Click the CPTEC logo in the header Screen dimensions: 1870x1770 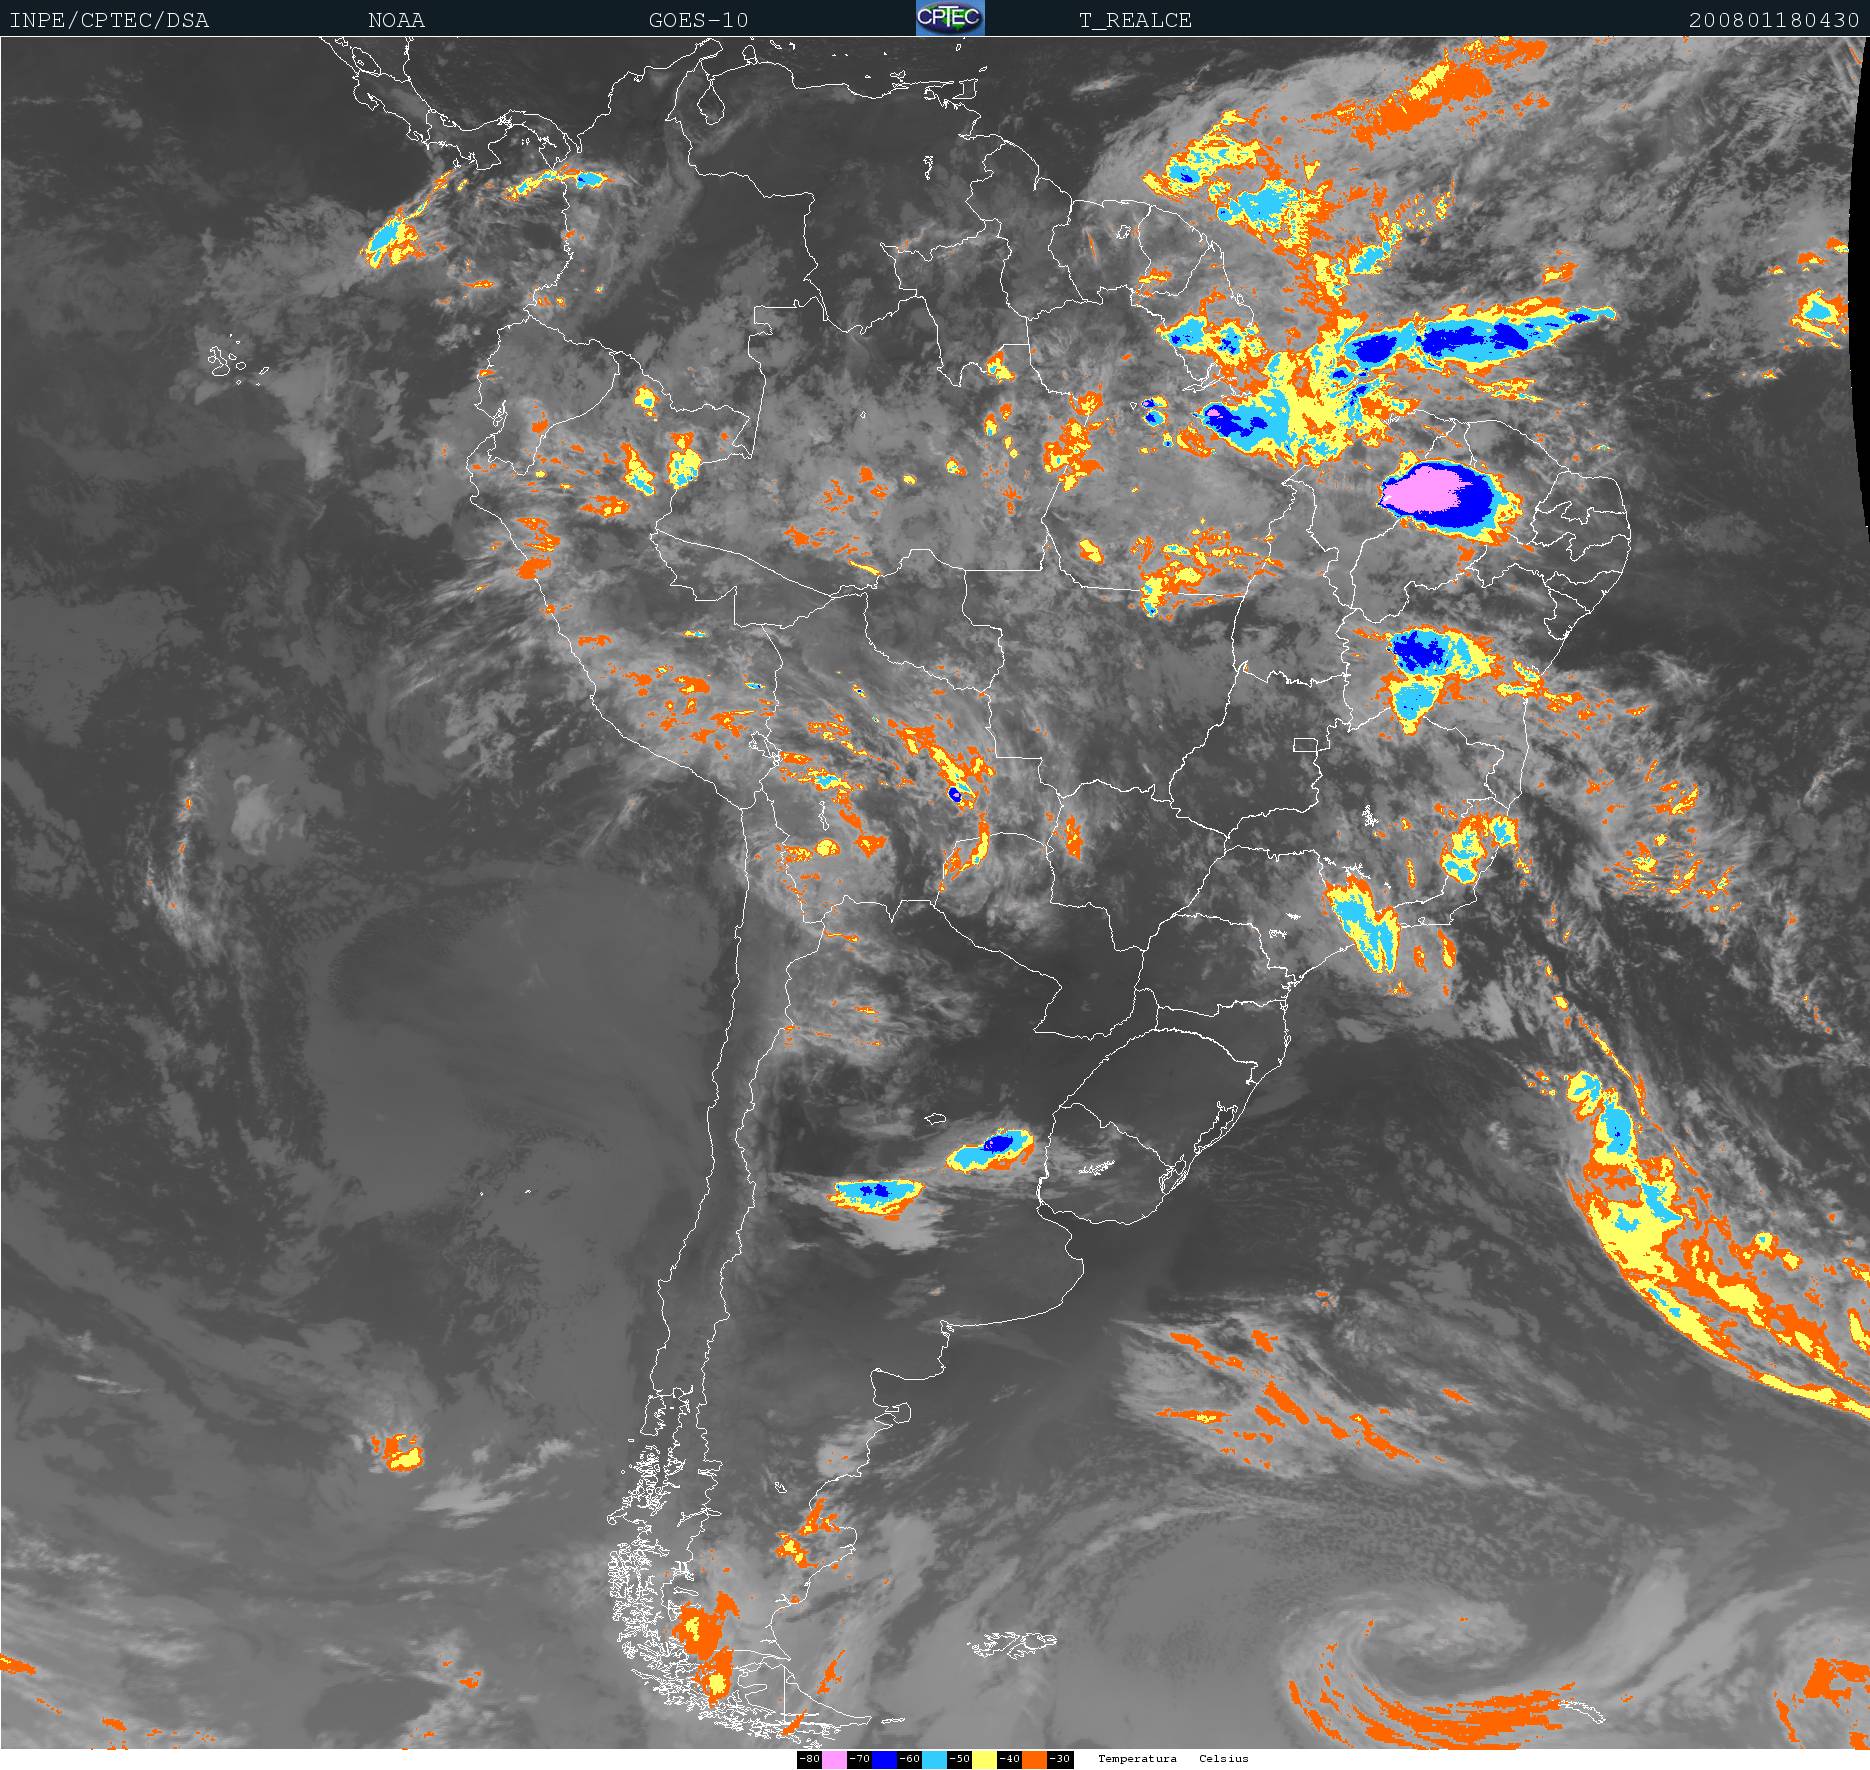(x=950, y=18)
